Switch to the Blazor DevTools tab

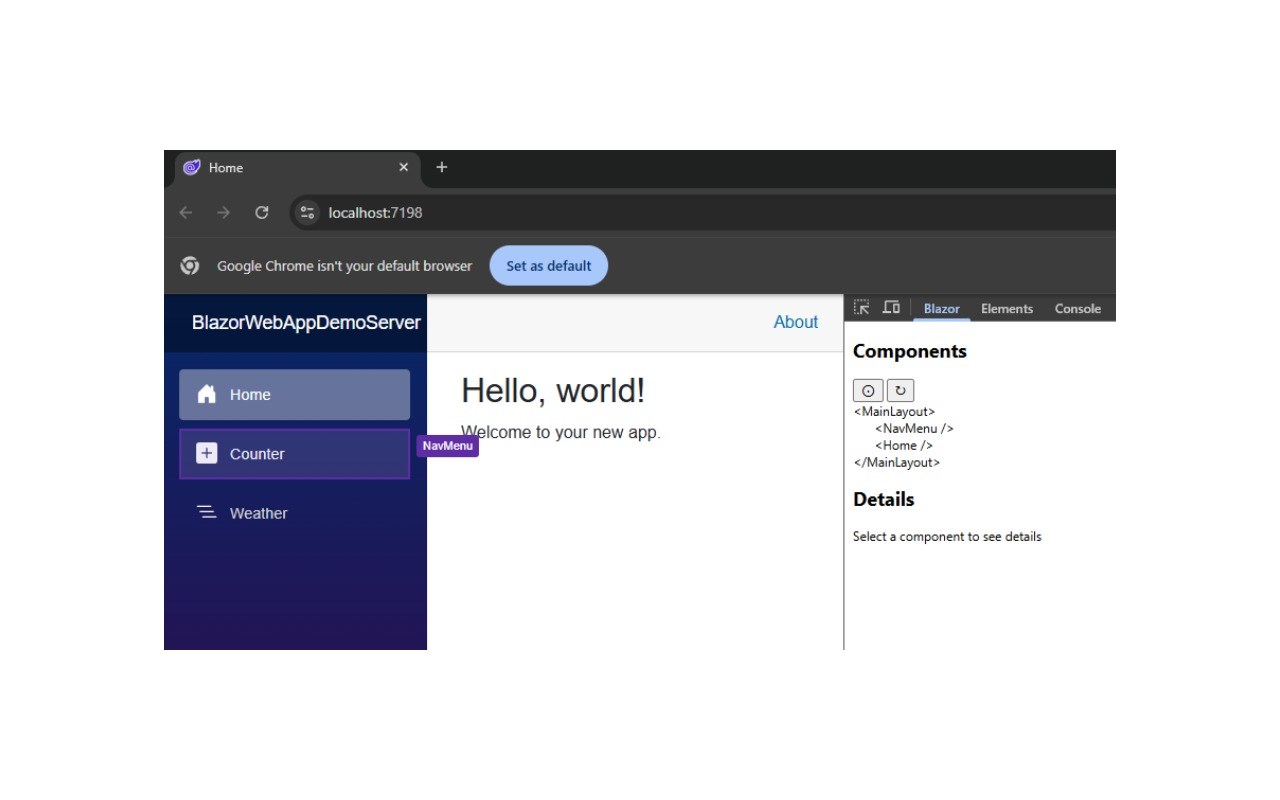click(x=942, y=309)
